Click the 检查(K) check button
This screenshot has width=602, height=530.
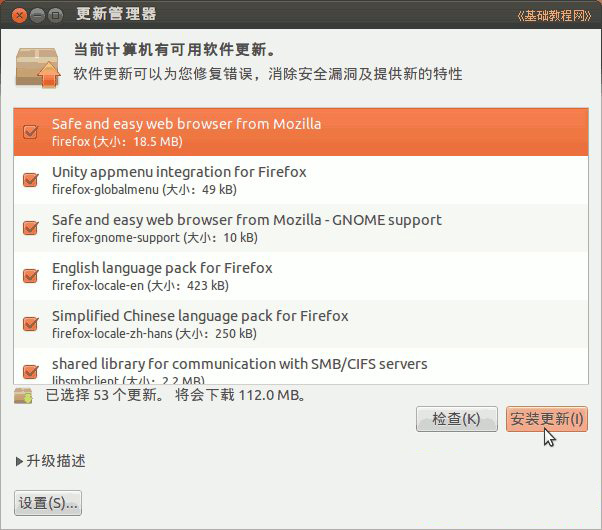(456, 419)
